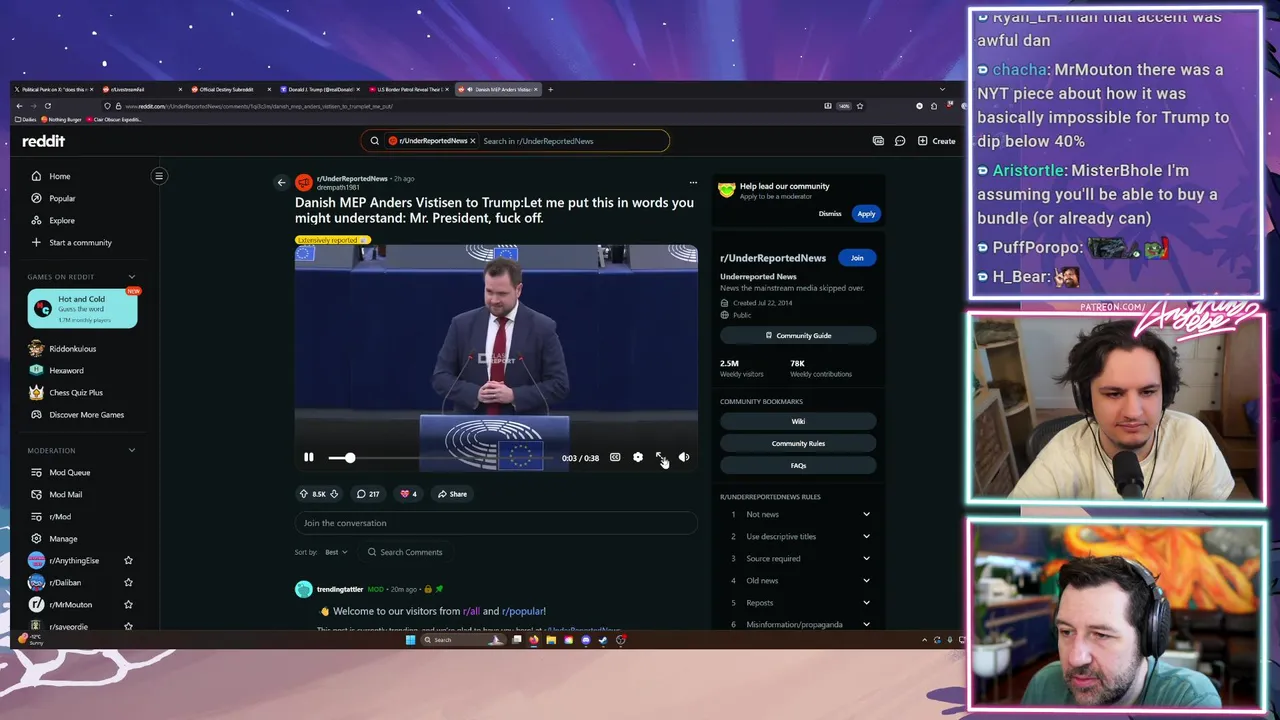Screen dimensions: 1280x720
Task: Click the reddit logo
Action: pos(43,141)
